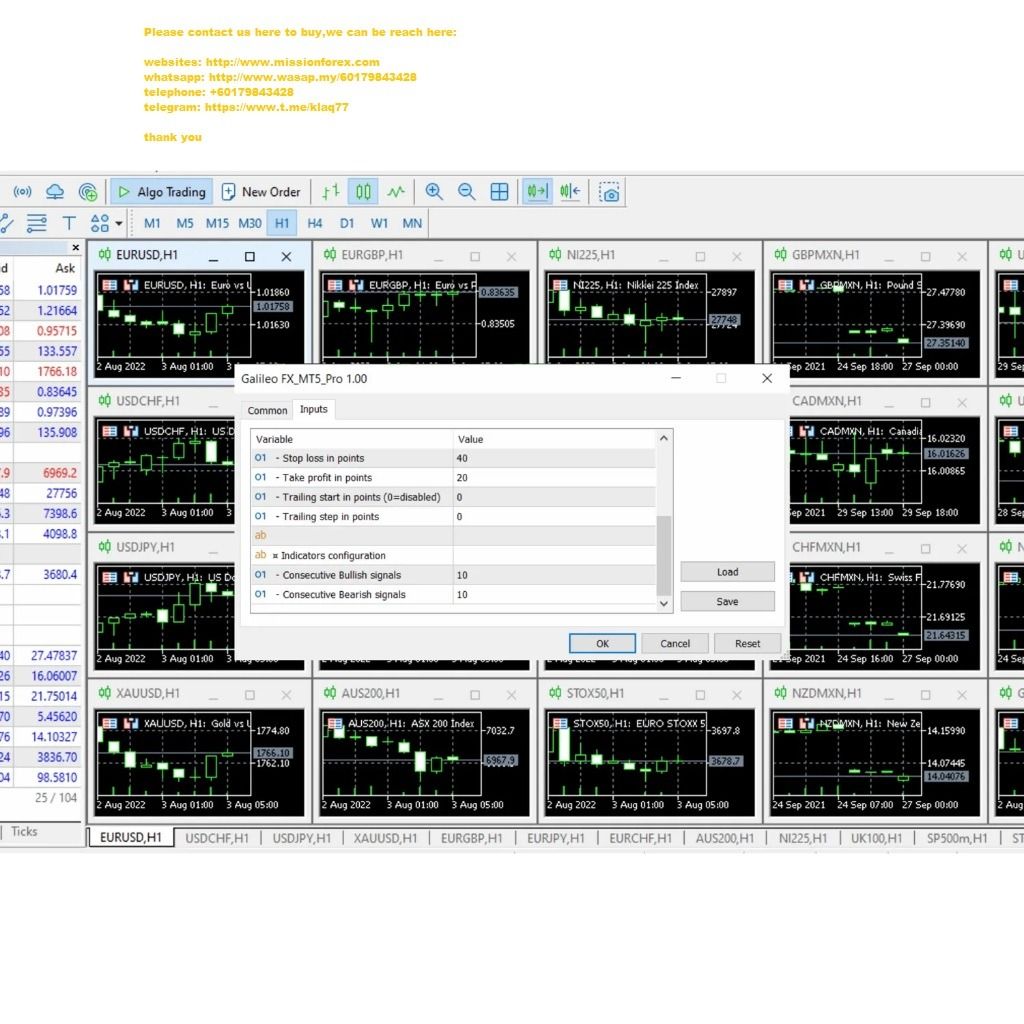This screenshot has width=1024, height=1024.
Task: Click first panel icon inside the XAUUSD chart
Action: click(109, 724)
